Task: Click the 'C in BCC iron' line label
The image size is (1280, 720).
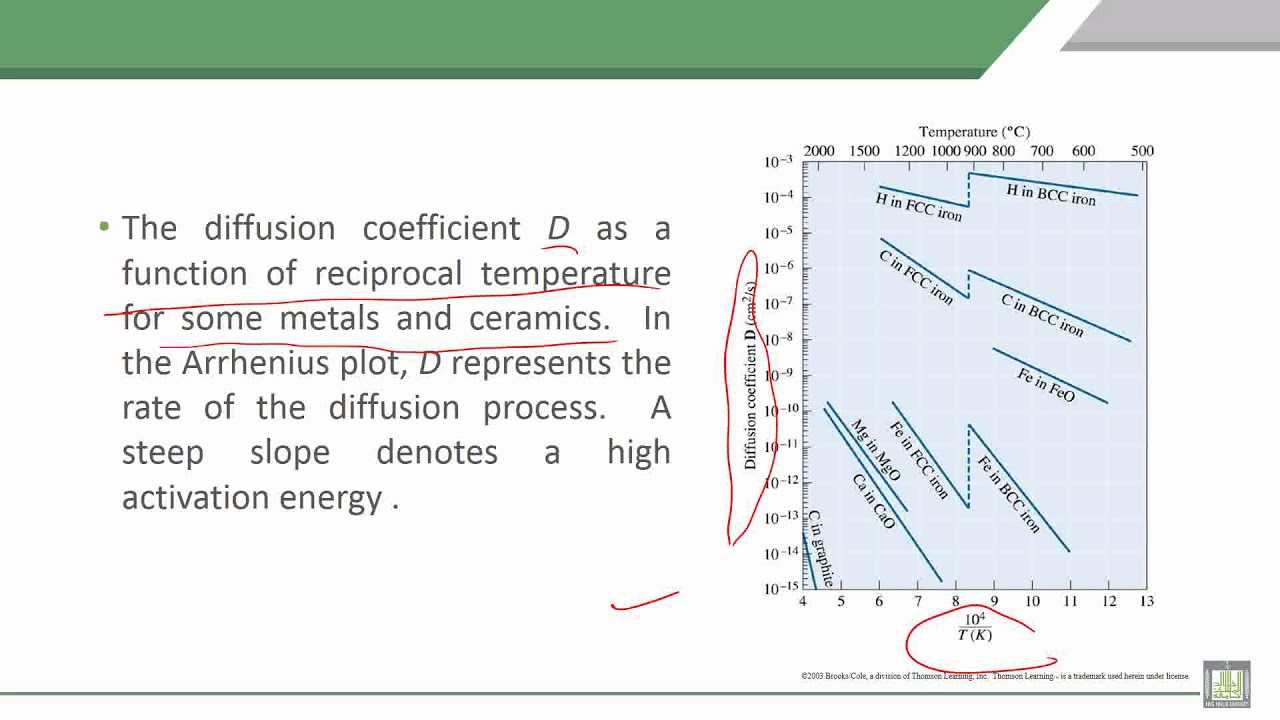Action: (1042, 315)
